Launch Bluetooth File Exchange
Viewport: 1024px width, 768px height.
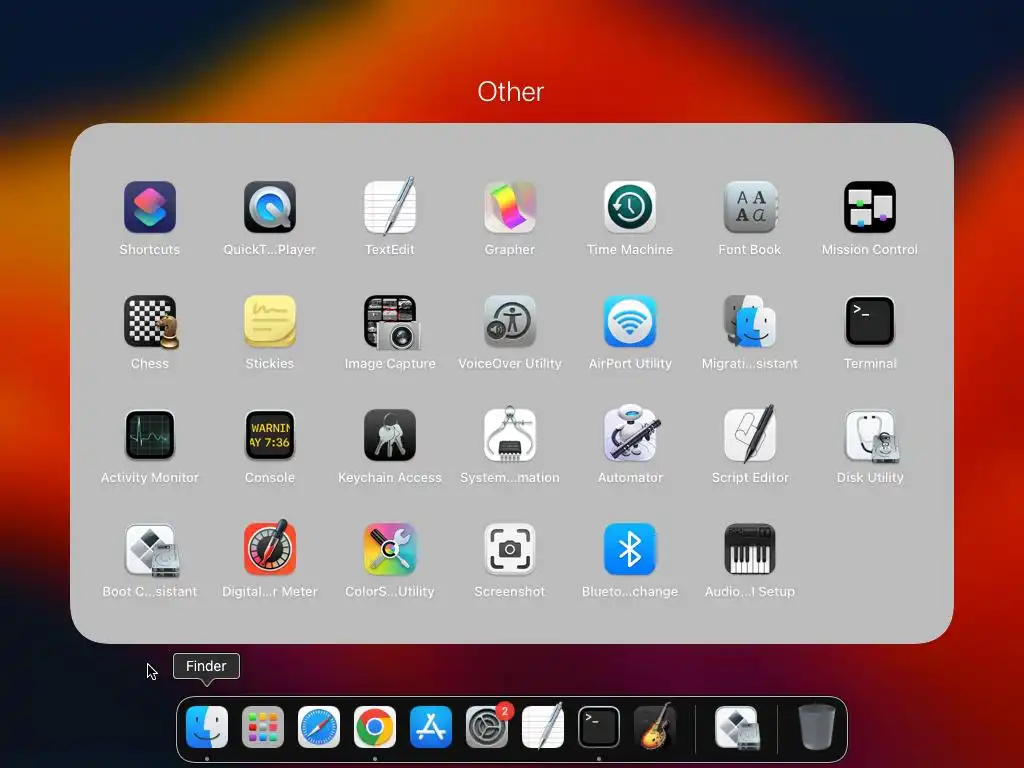tap(630, 549)
